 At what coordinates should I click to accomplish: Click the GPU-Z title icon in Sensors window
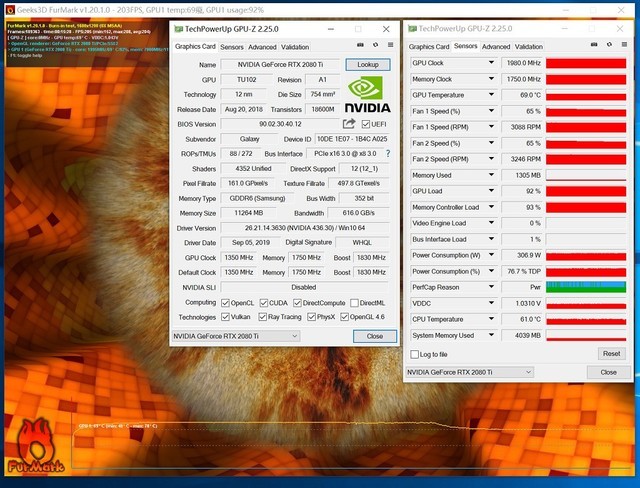412,29
